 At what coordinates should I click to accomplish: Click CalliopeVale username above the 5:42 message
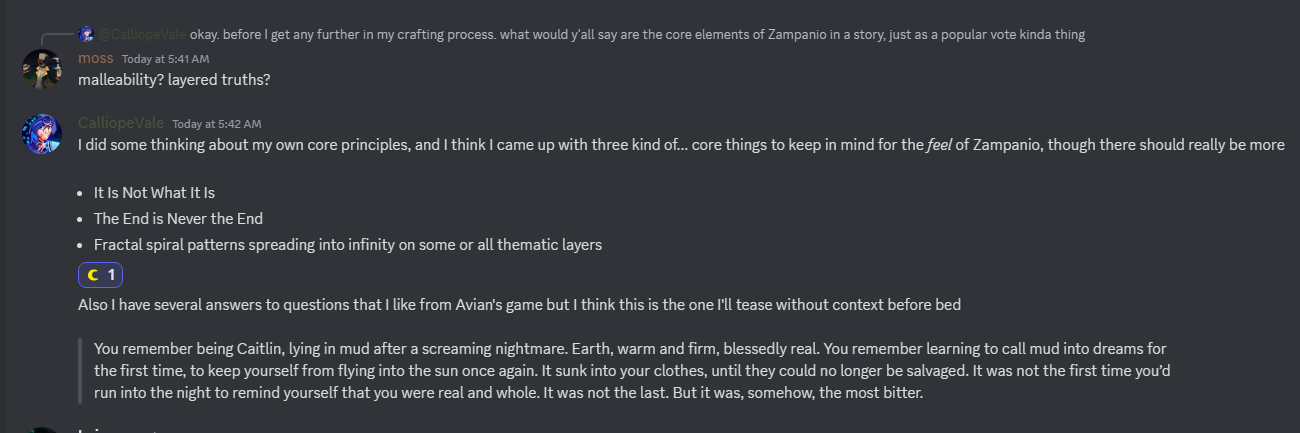point(120,123)
